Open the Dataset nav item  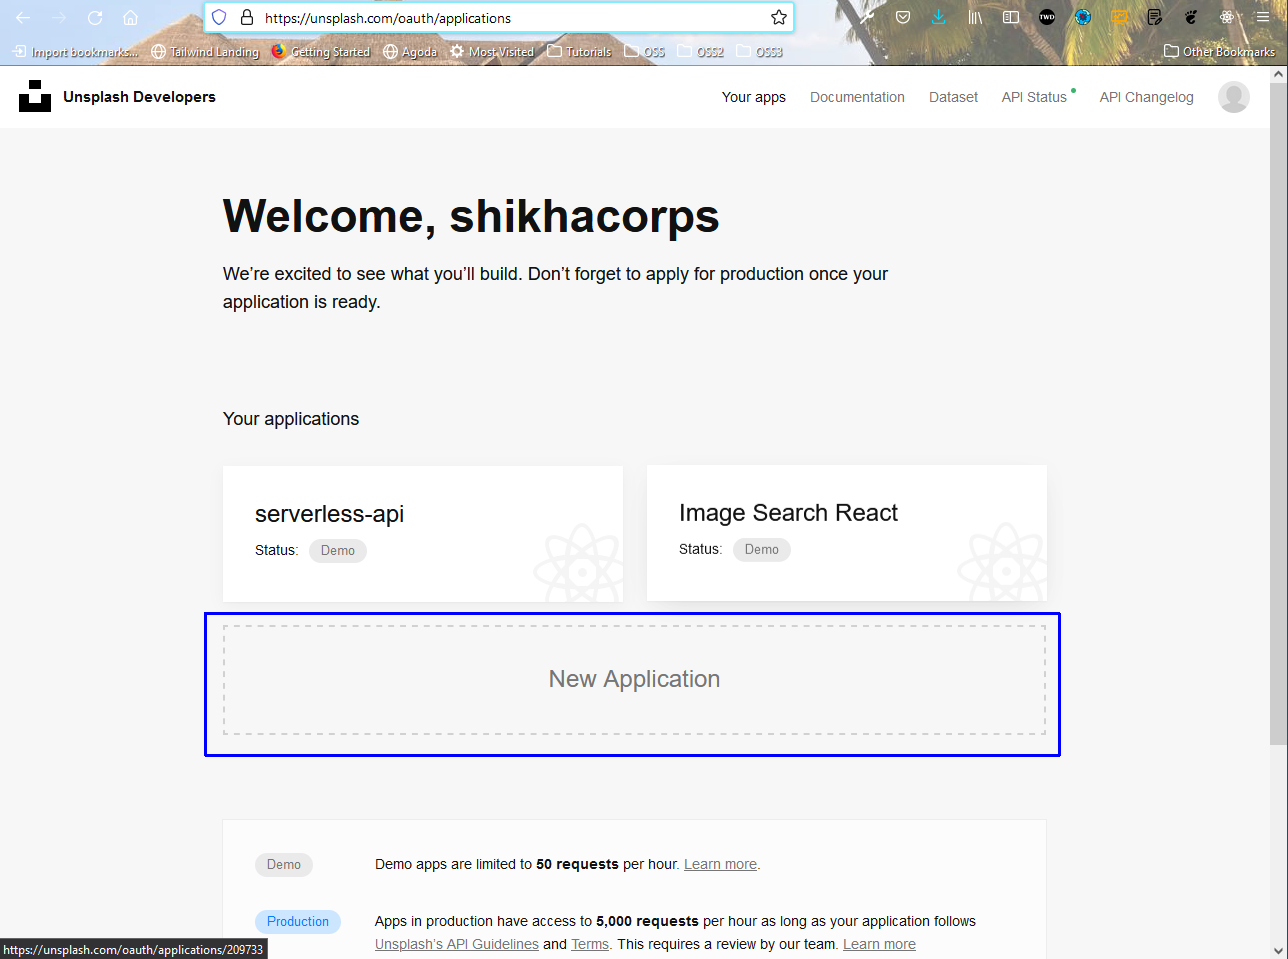pyautogui.click(x=953, y=97)
